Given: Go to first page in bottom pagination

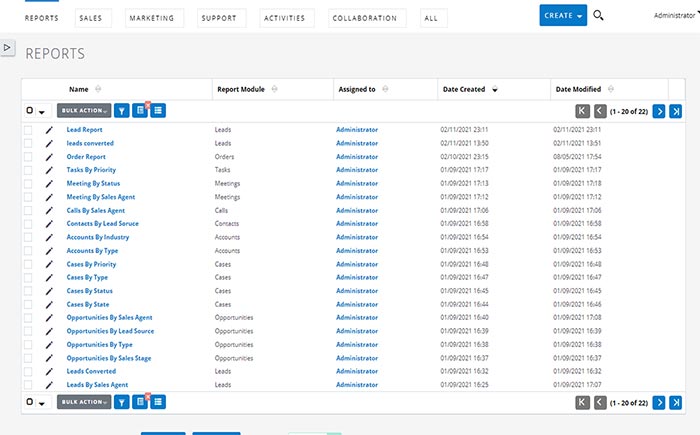Looking at the screenshot, I should click(582, 403).
